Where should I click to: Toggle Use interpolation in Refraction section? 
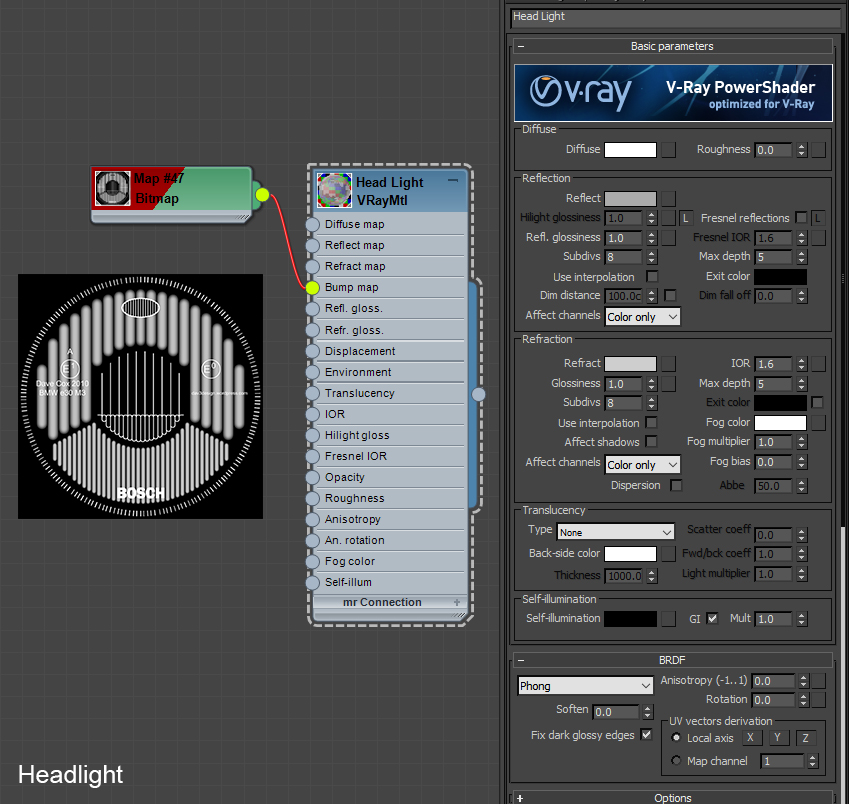(x=652, y=422)
